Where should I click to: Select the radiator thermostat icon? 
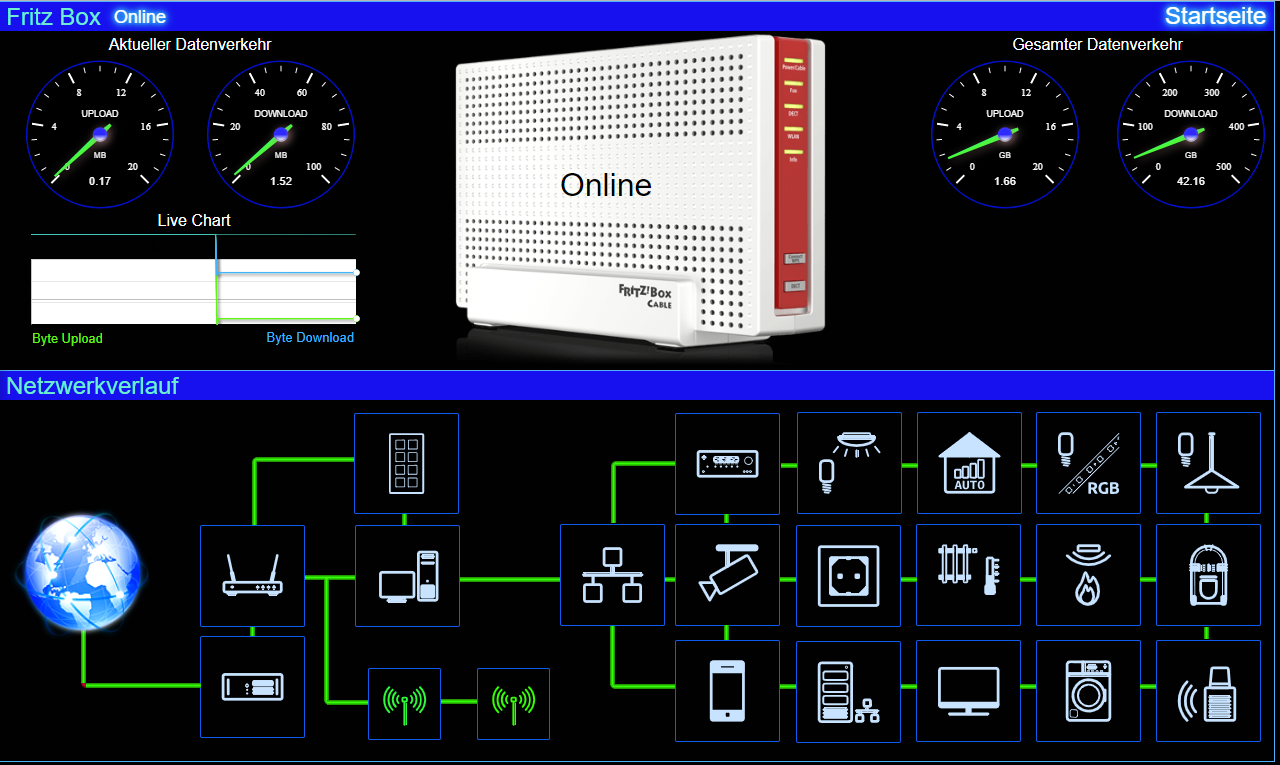[968, 576]
